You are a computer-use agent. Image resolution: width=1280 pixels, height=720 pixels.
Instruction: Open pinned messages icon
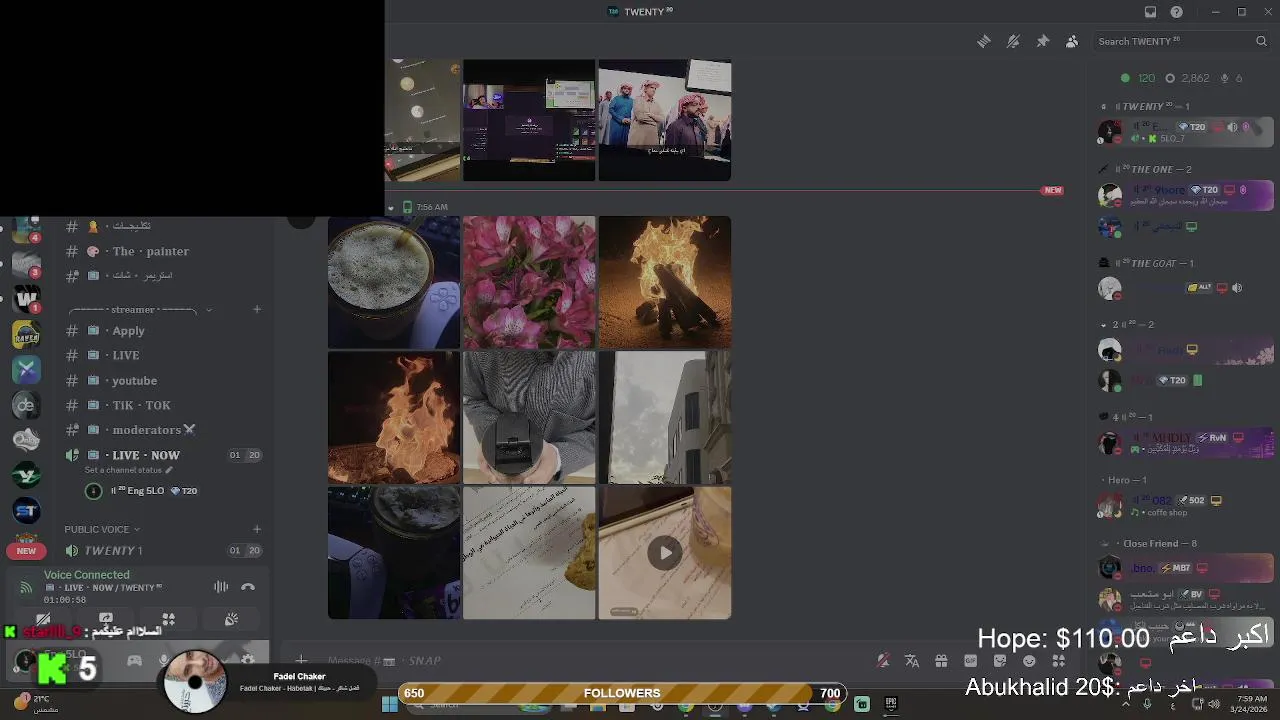pos(1043,41)
